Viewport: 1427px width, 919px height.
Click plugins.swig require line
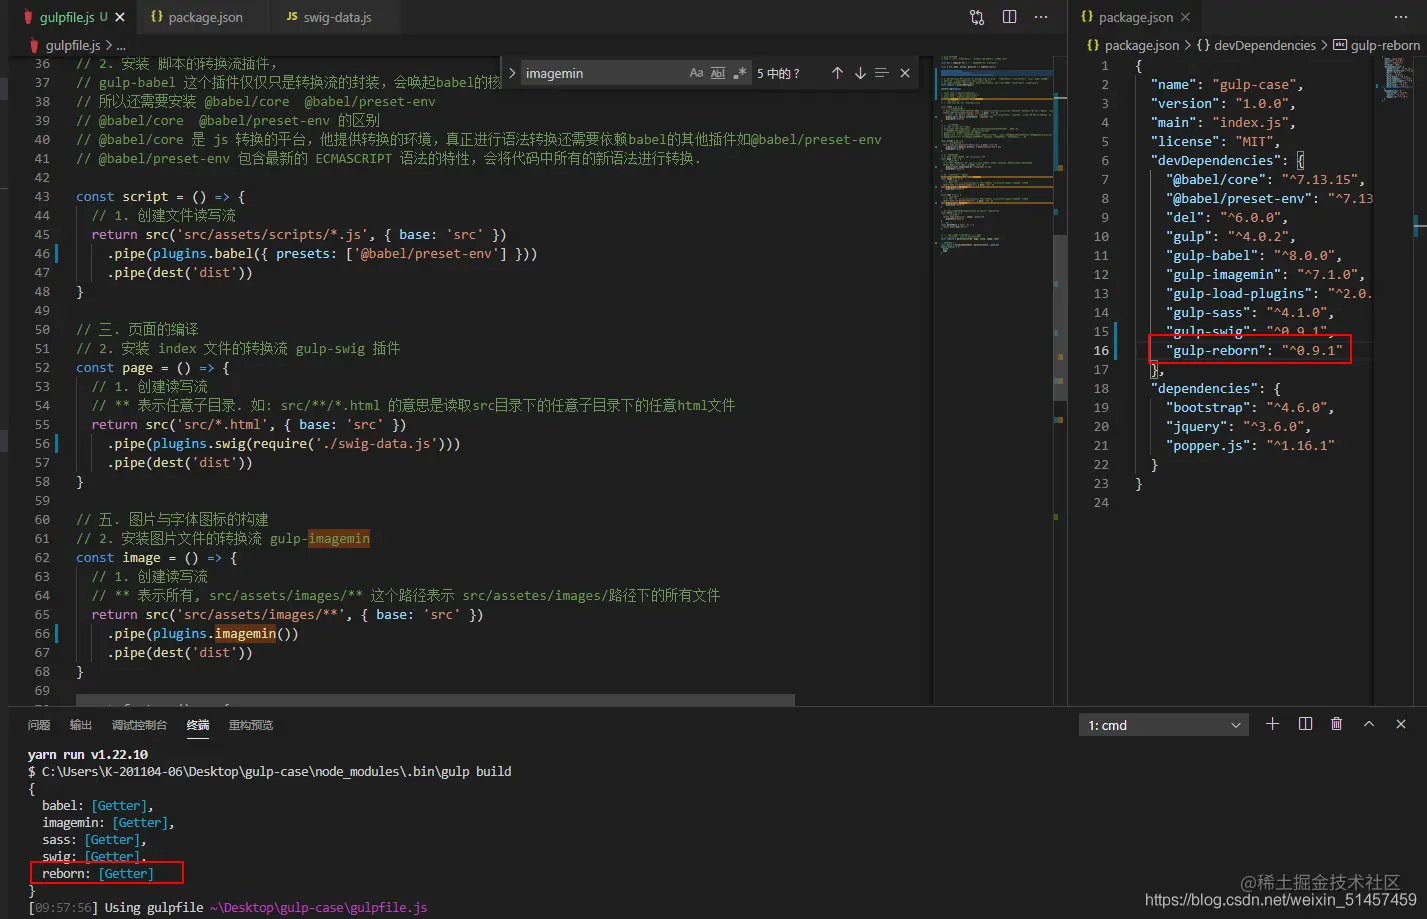284,443
